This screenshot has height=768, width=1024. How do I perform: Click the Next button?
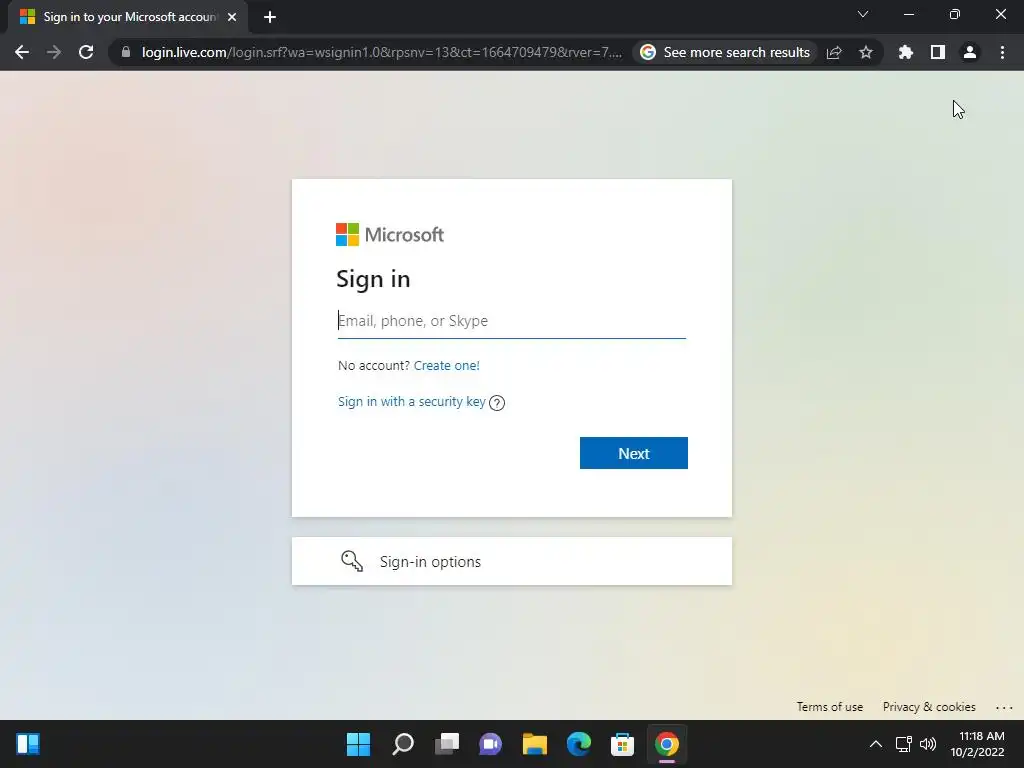[633, 453]
